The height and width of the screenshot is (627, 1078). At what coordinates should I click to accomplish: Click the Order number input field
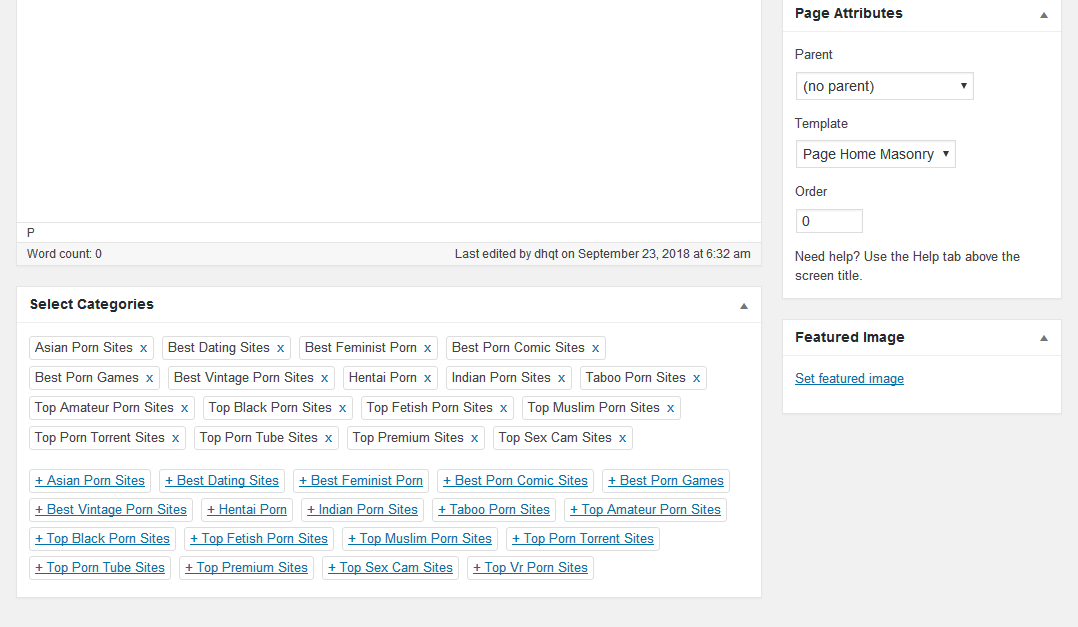828,221
